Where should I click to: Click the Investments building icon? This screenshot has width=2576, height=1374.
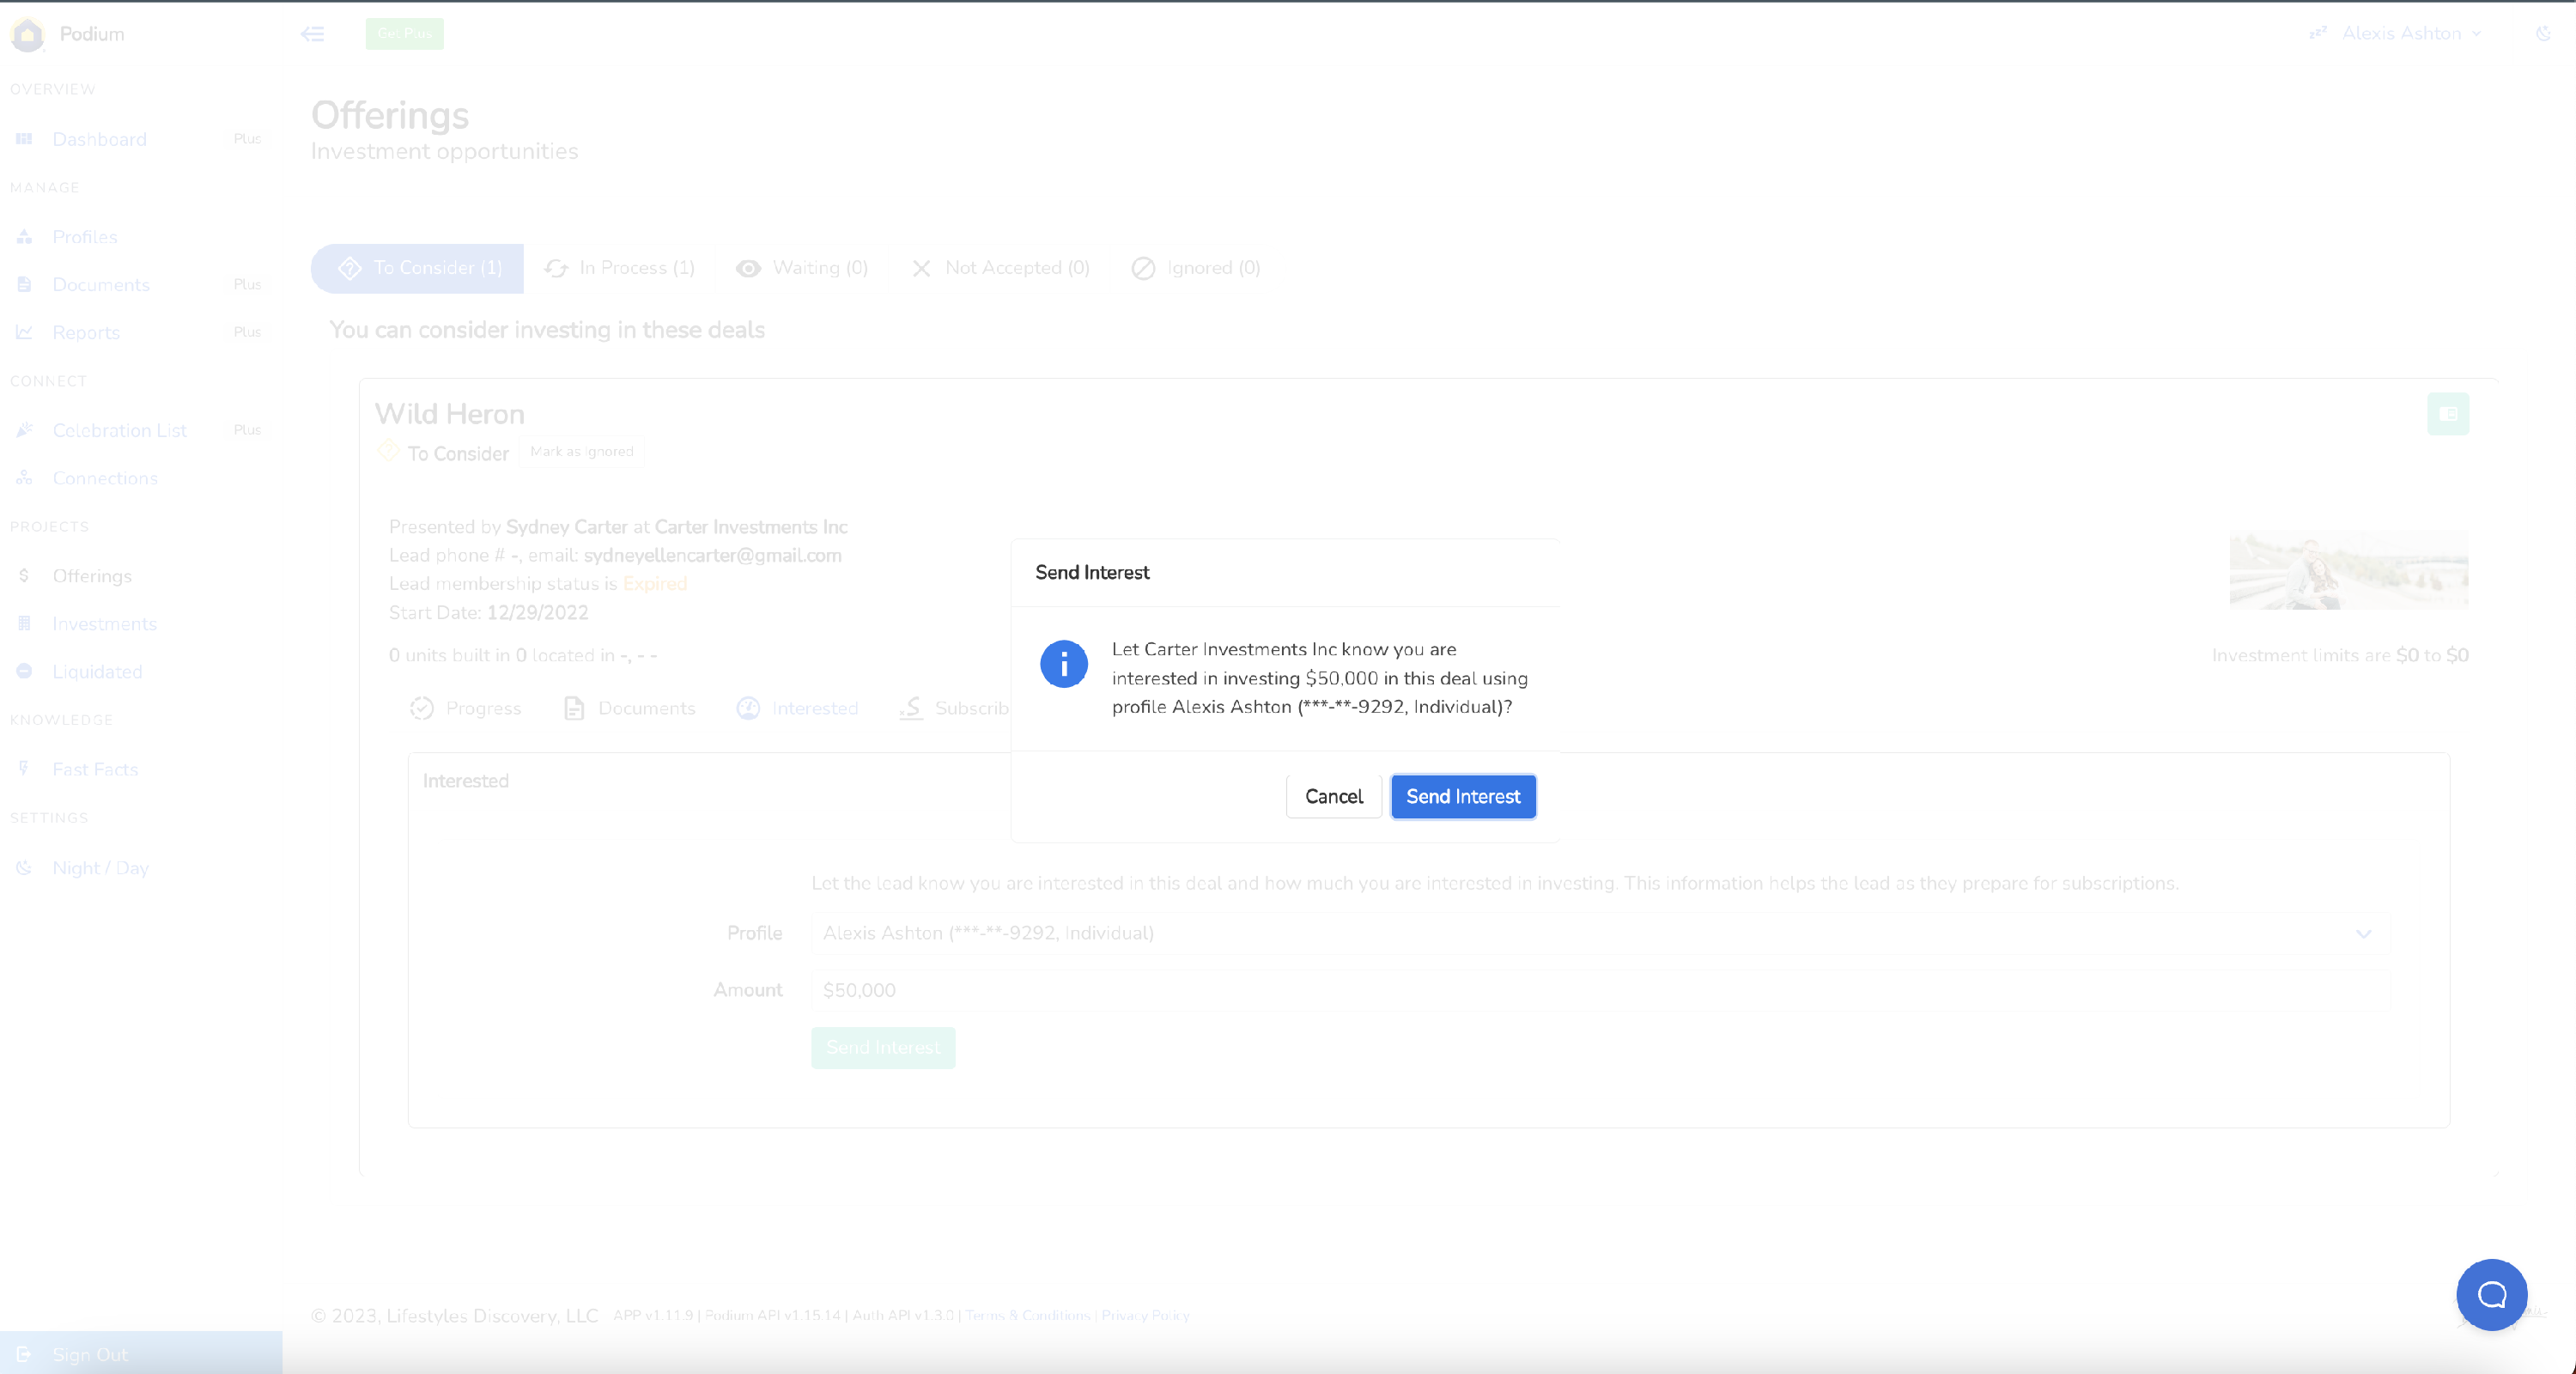(x=24, y=623)
